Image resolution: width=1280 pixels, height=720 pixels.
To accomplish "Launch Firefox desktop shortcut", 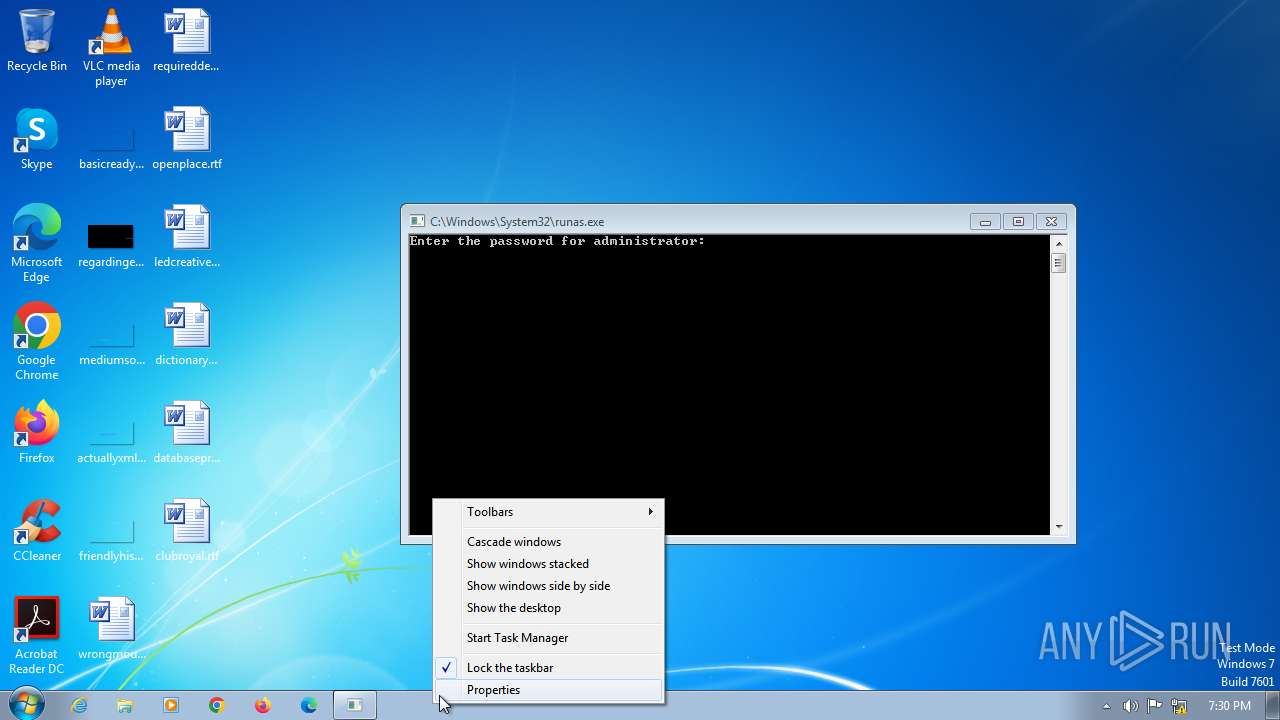I will (37, 432).
